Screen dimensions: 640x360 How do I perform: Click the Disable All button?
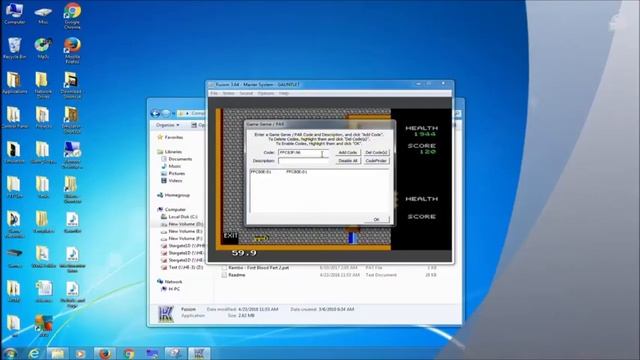348,161
